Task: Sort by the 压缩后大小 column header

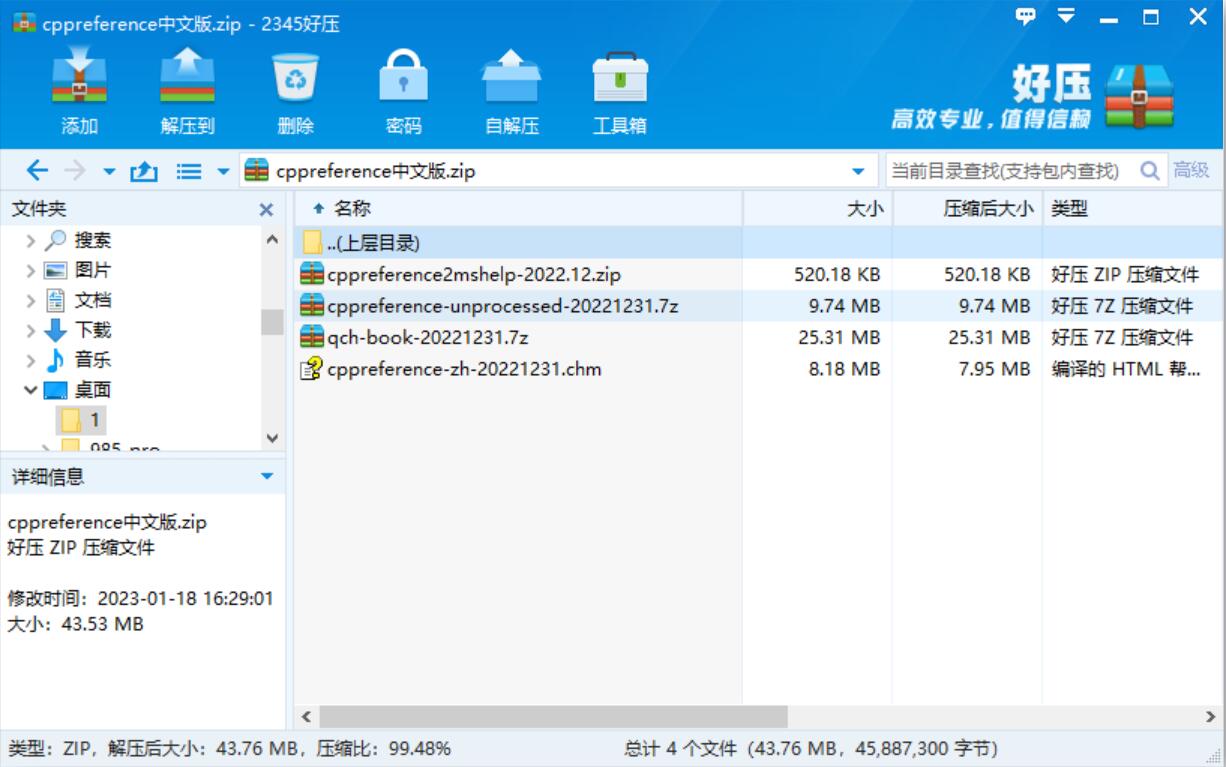Action: [968, 209]
